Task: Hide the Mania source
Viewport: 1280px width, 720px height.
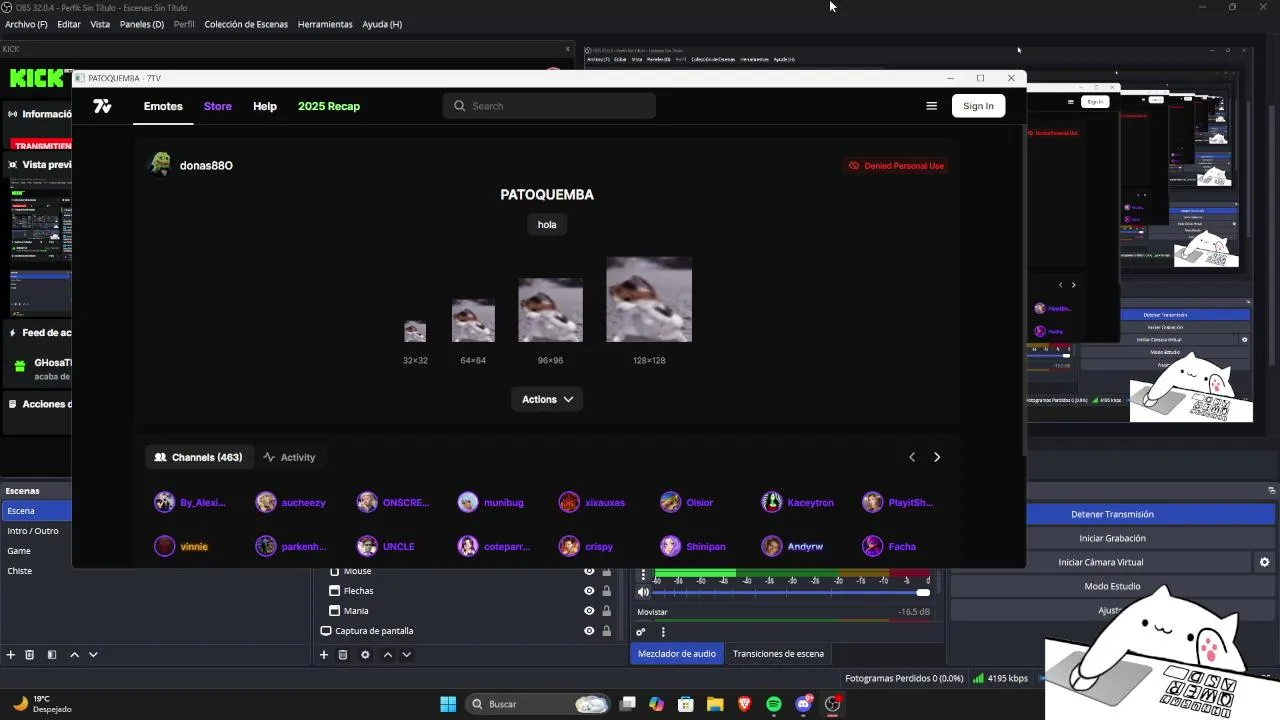Action: [x=589, y=611]
